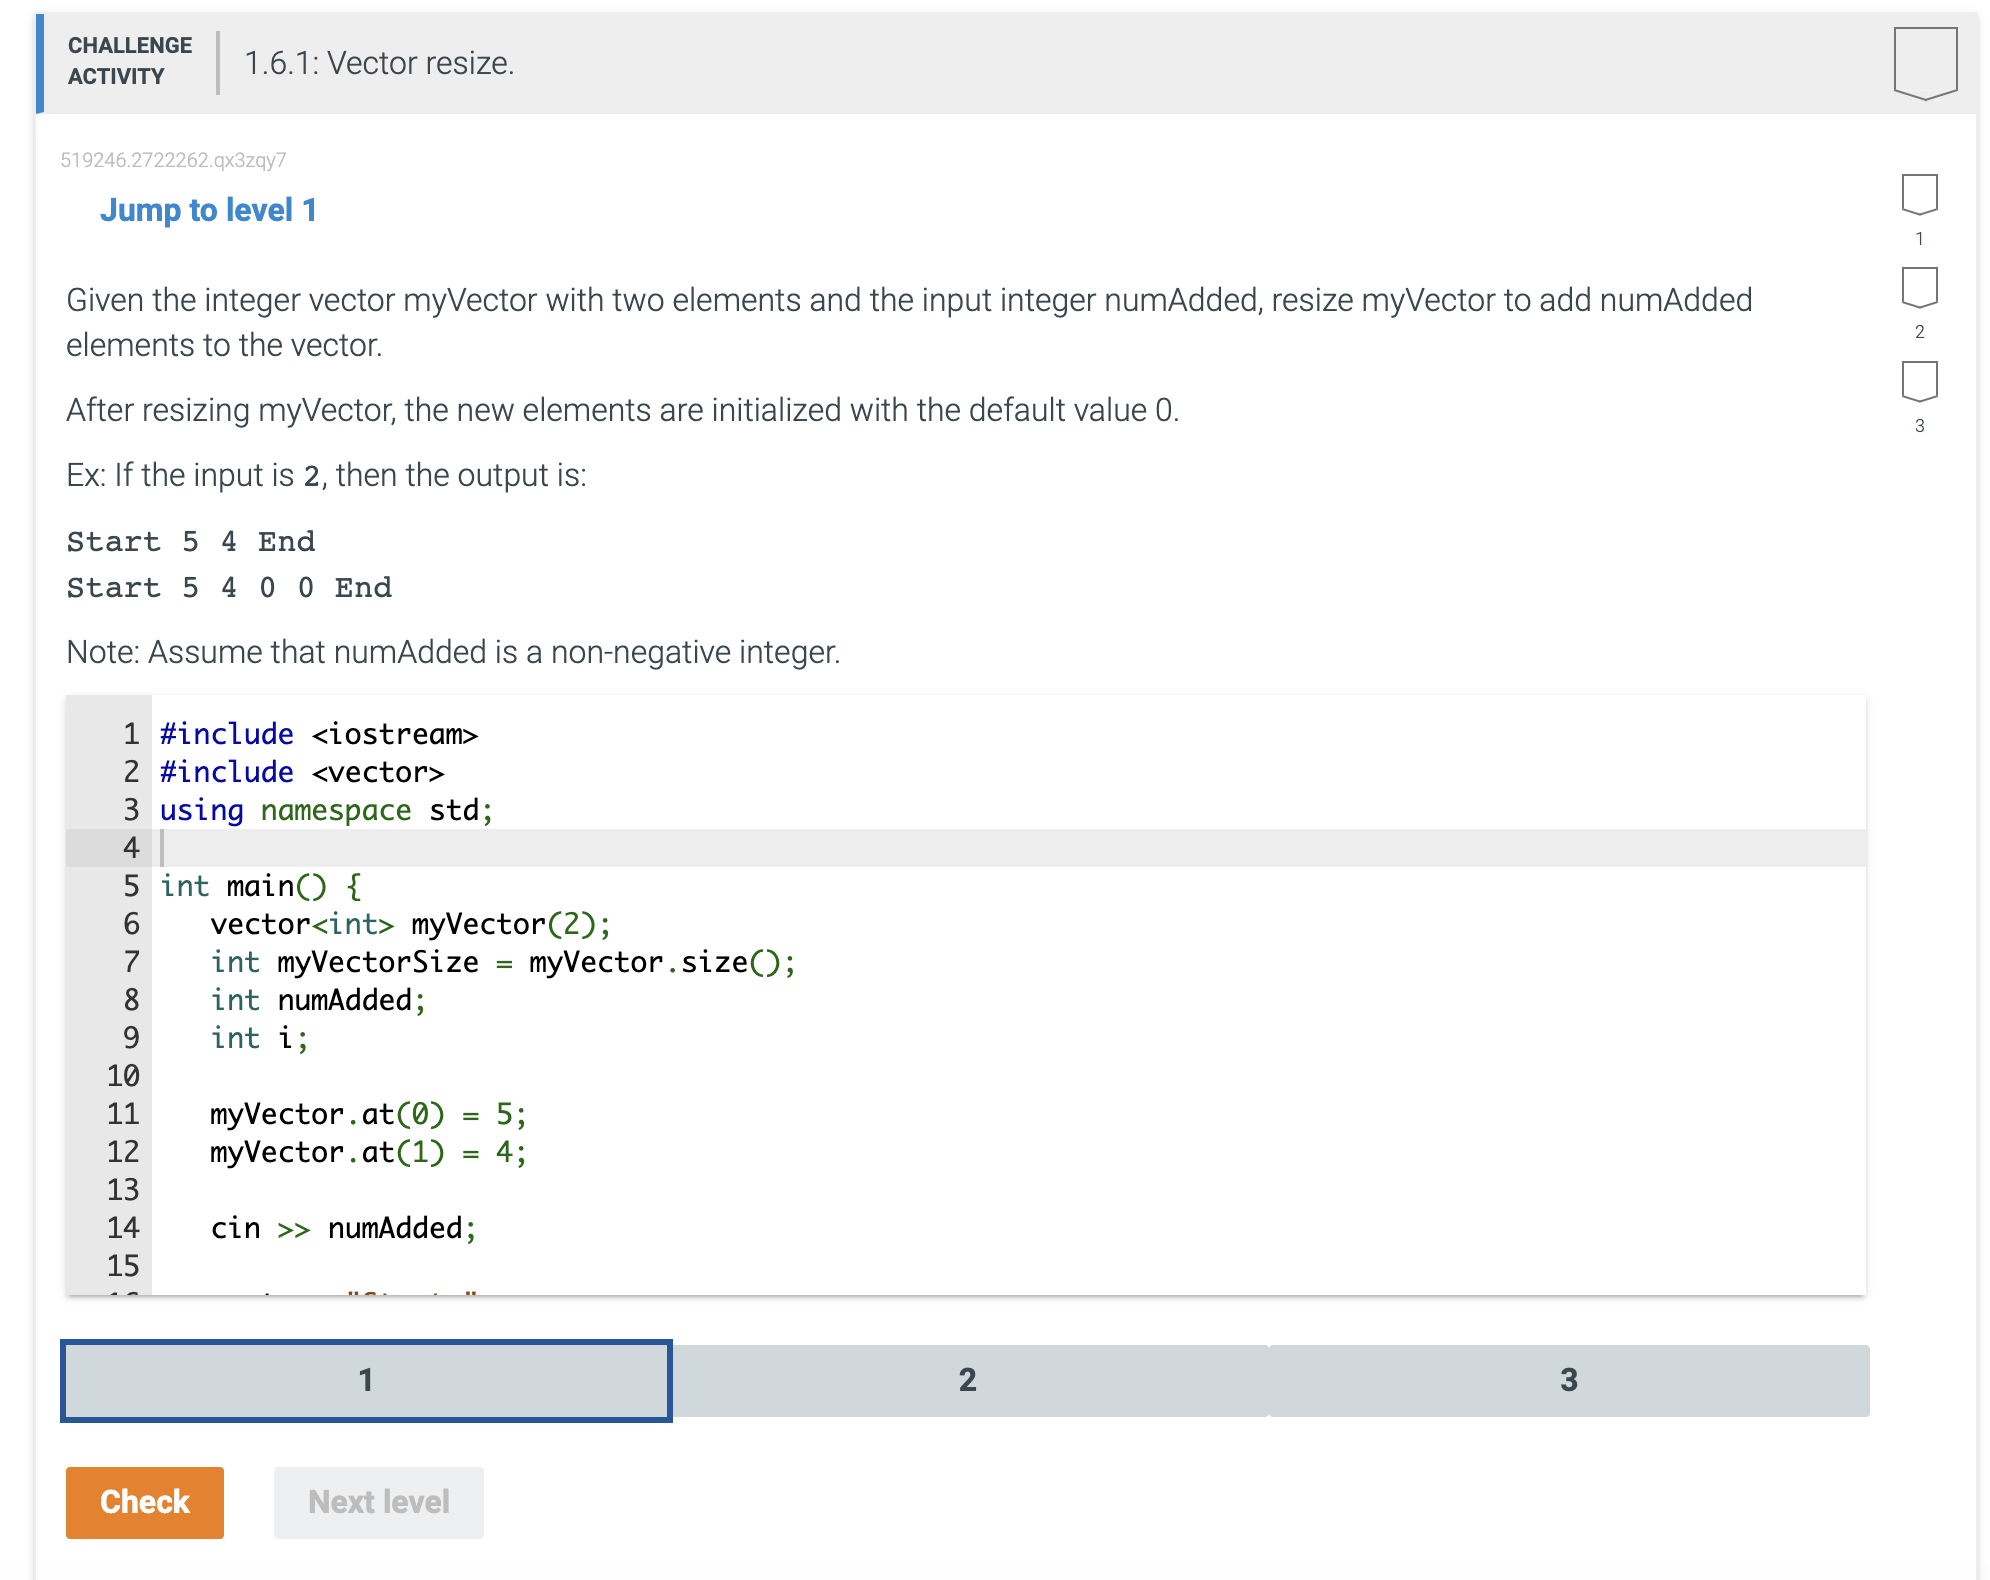Open the Jump to level 1 option
Image resolution: width=1990 pixels, height=1580 pixels.
coord(209,209)
